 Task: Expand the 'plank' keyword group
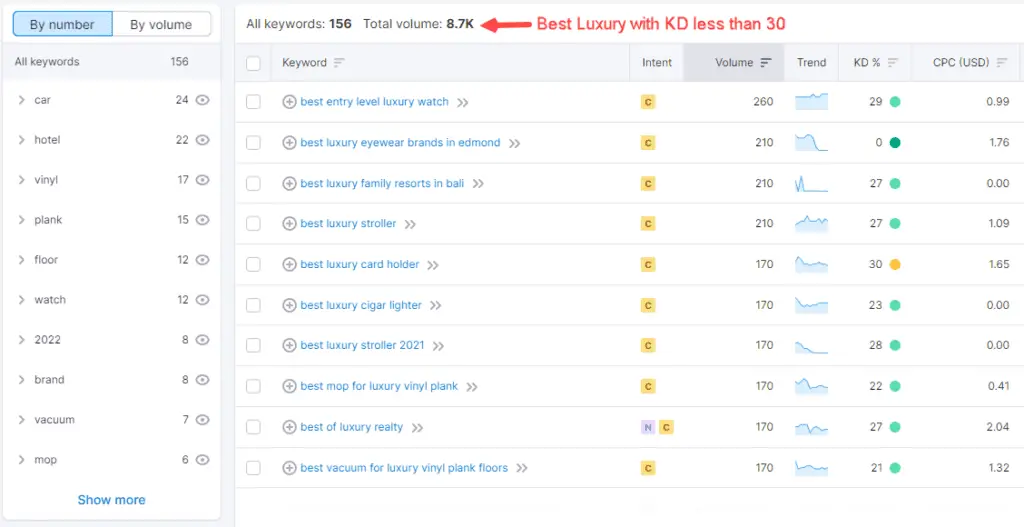click(22, 219)
